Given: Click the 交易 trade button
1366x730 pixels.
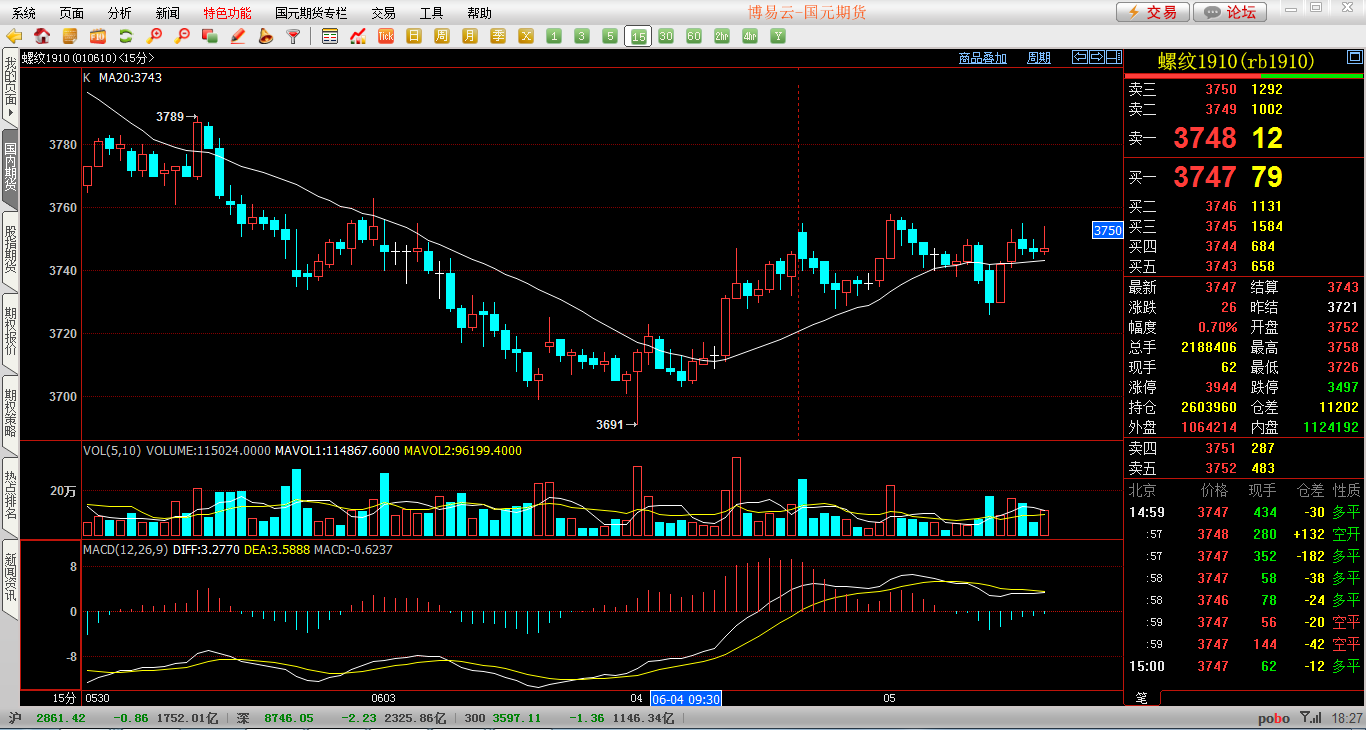Looking at the screenshot, I should pyautogui.click(x=1152, y=12).
